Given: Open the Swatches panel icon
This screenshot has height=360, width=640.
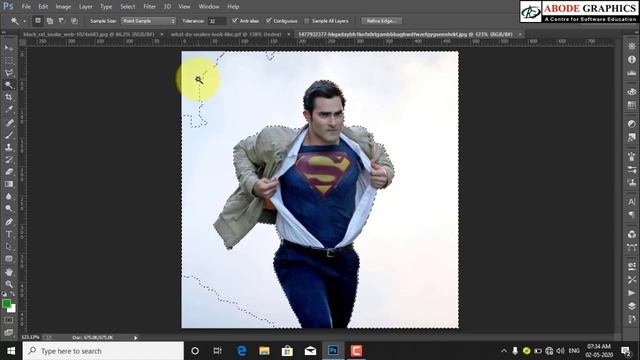Looking at the screenshot, I should tap(631, 105).
